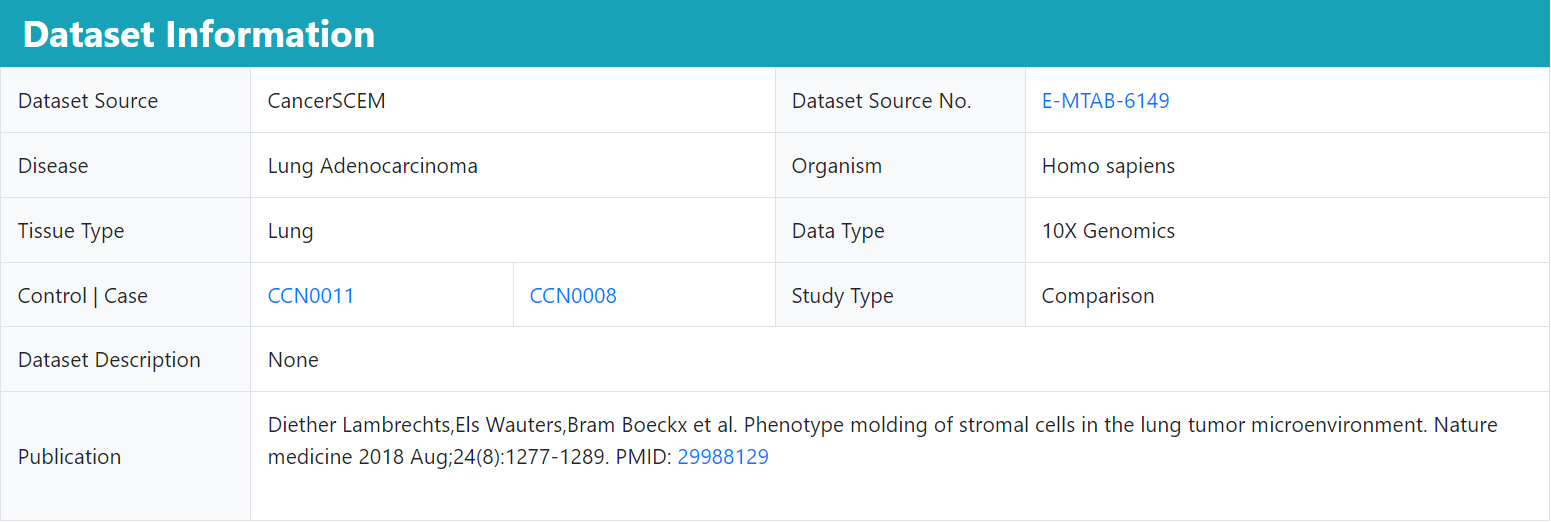The height and width of the screenshot is (522, 1551).
Task: Click the Dataset Source label cell
Action: click(125, 101)
